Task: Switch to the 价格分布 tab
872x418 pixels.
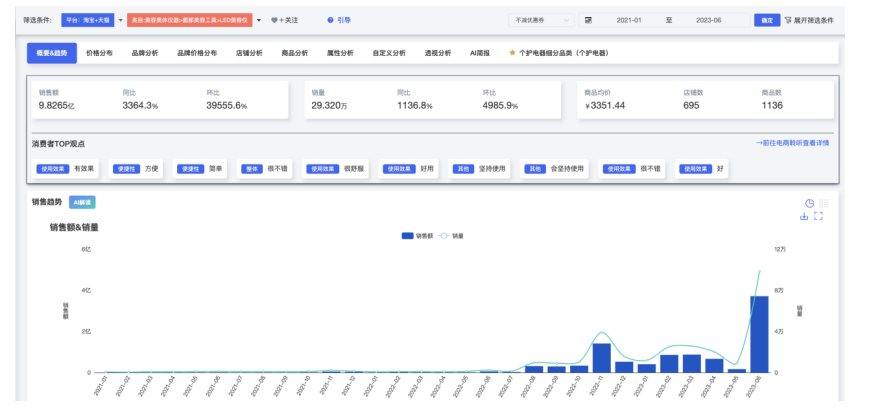Action: (100, 53)
